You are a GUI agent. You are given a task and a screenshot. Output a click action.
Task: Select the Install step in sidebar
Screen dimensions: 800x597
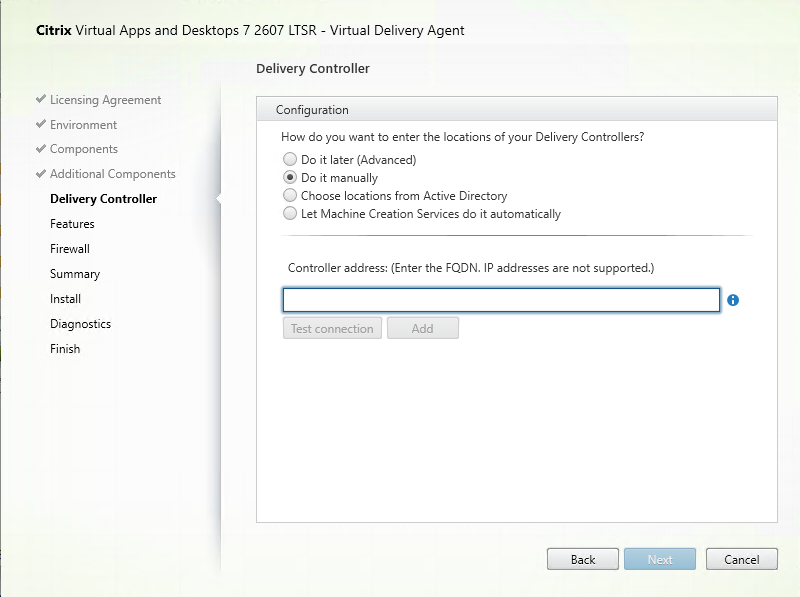pyautogui.click(x=65, y=298)
